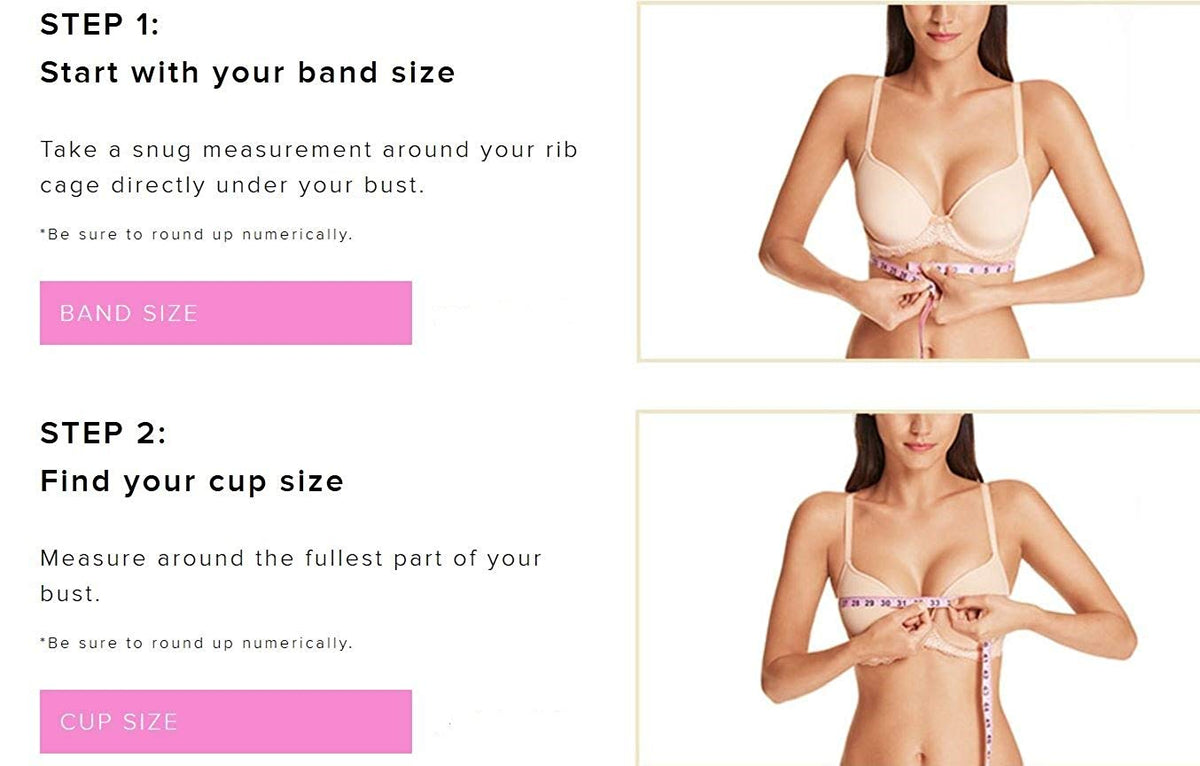Click 'Find your cup size' title
1200x766 pixels.
(x=192, y=481)
